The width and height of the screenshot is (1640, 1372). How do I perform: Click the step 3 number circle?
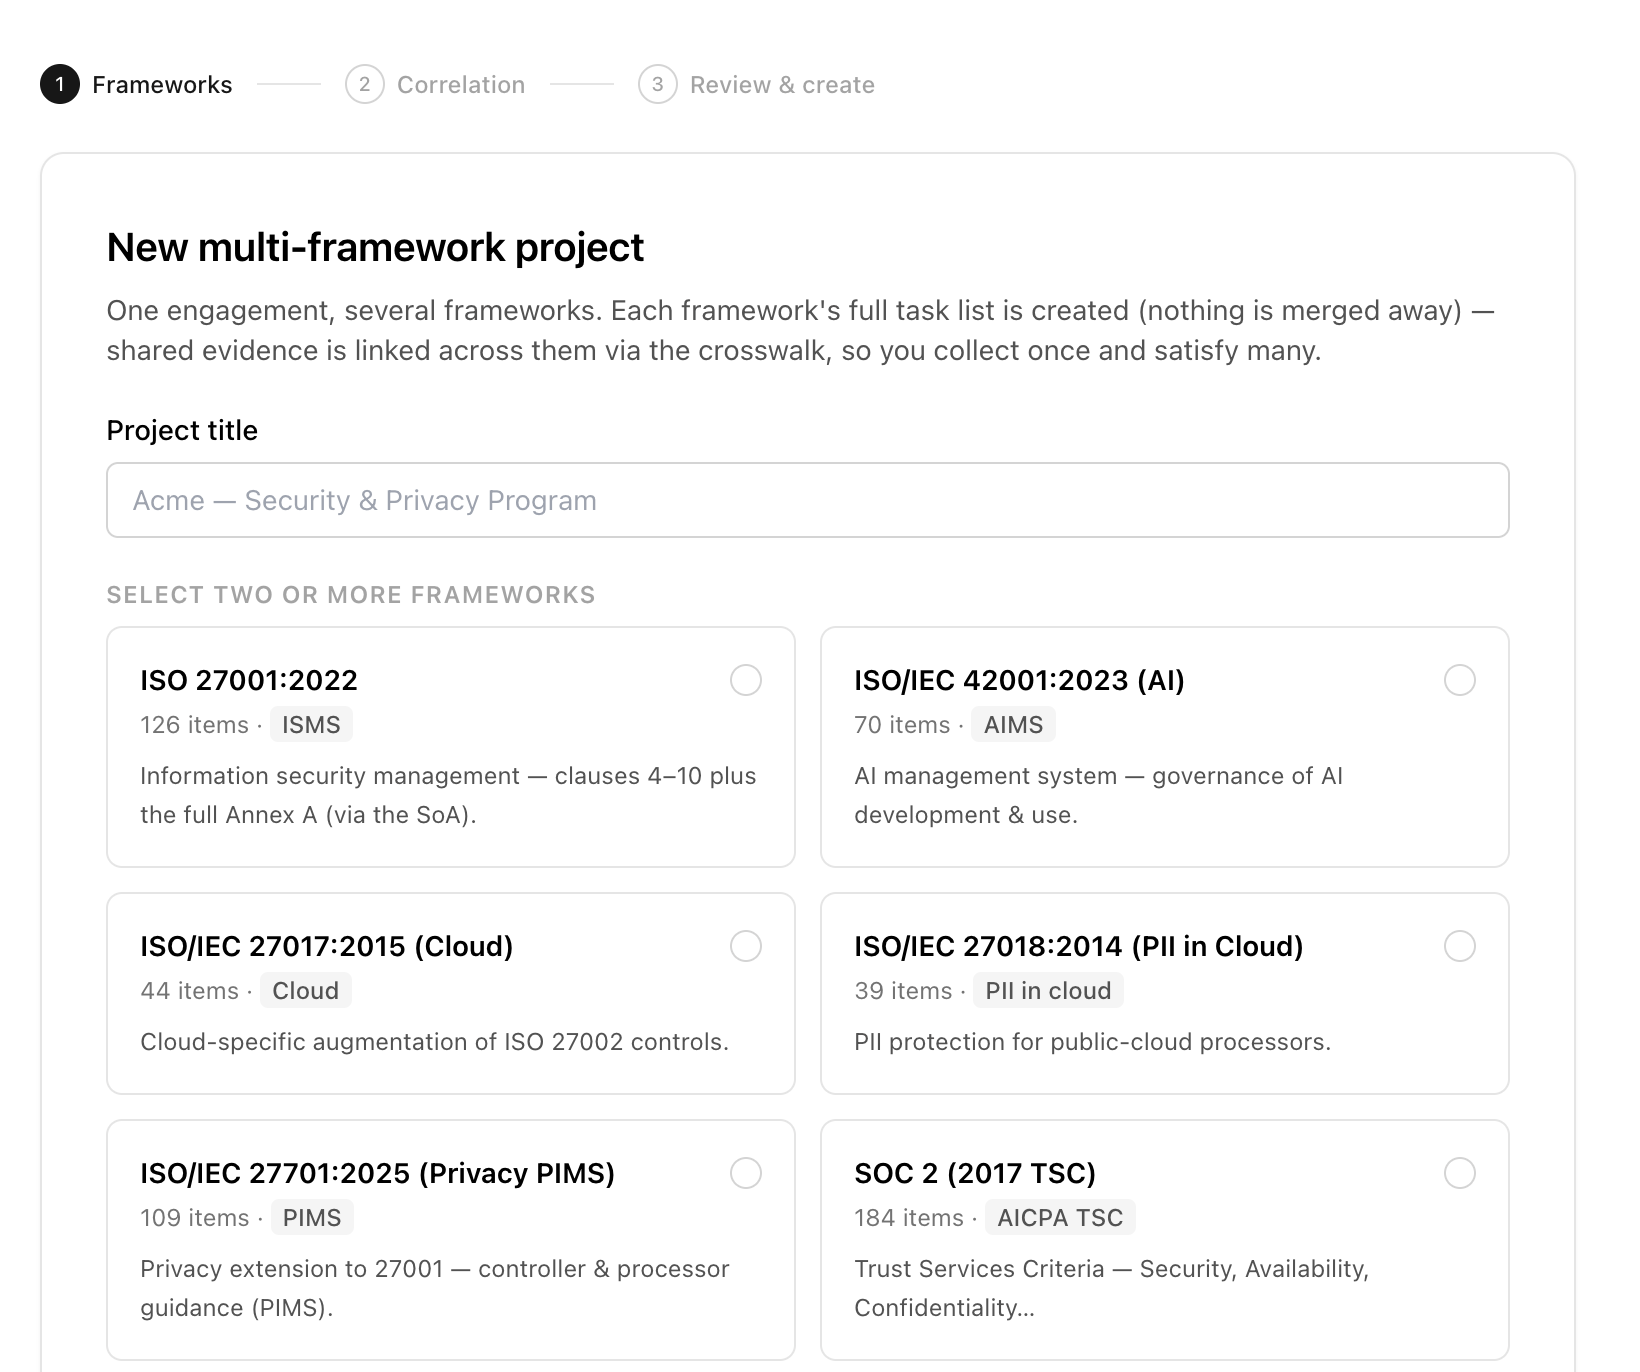[658, 85]
